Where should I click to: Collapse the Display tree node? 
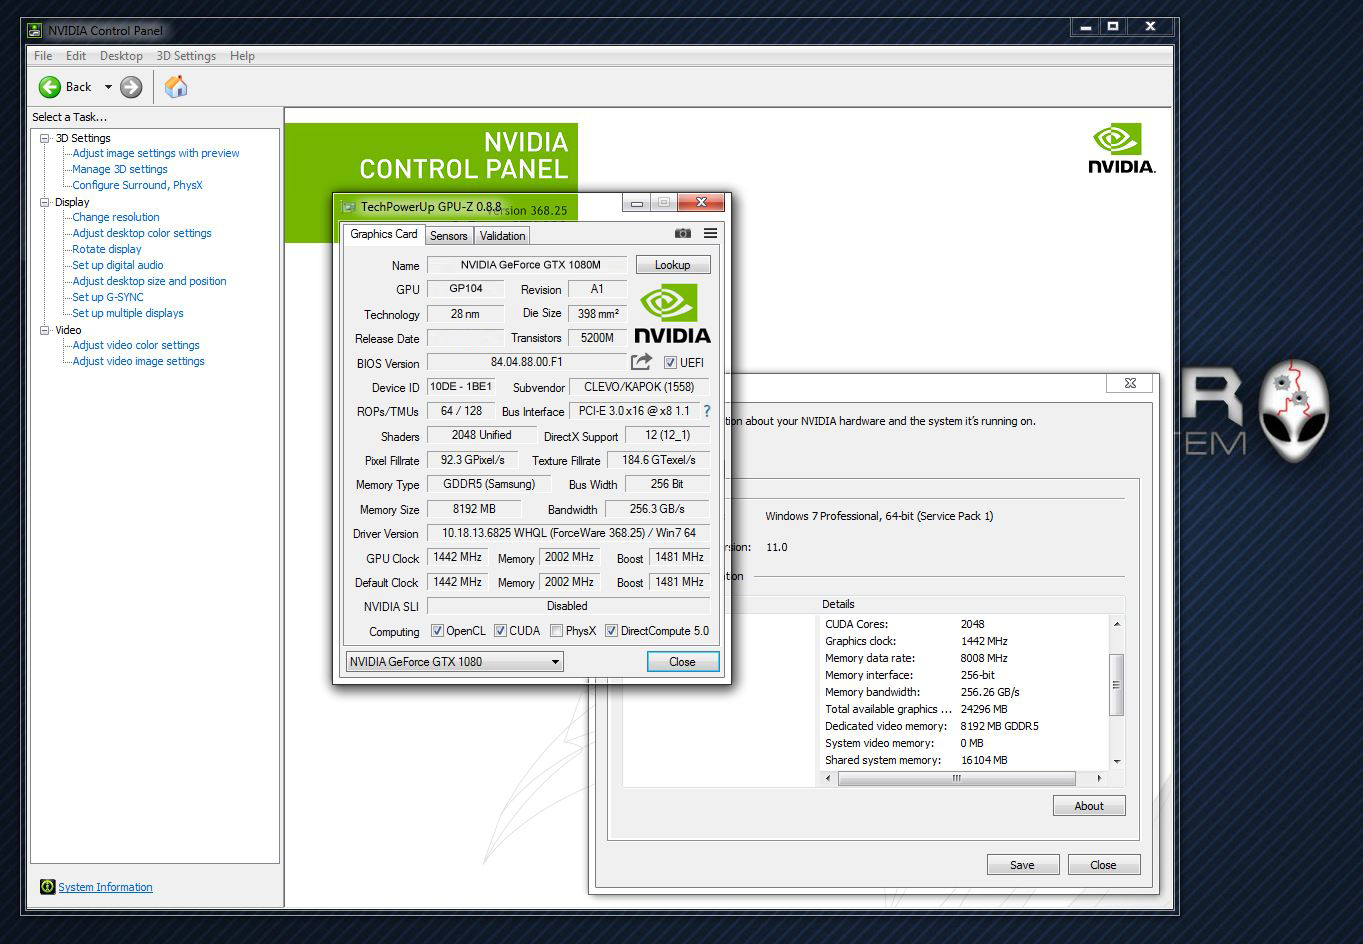(x=44, y=202)
